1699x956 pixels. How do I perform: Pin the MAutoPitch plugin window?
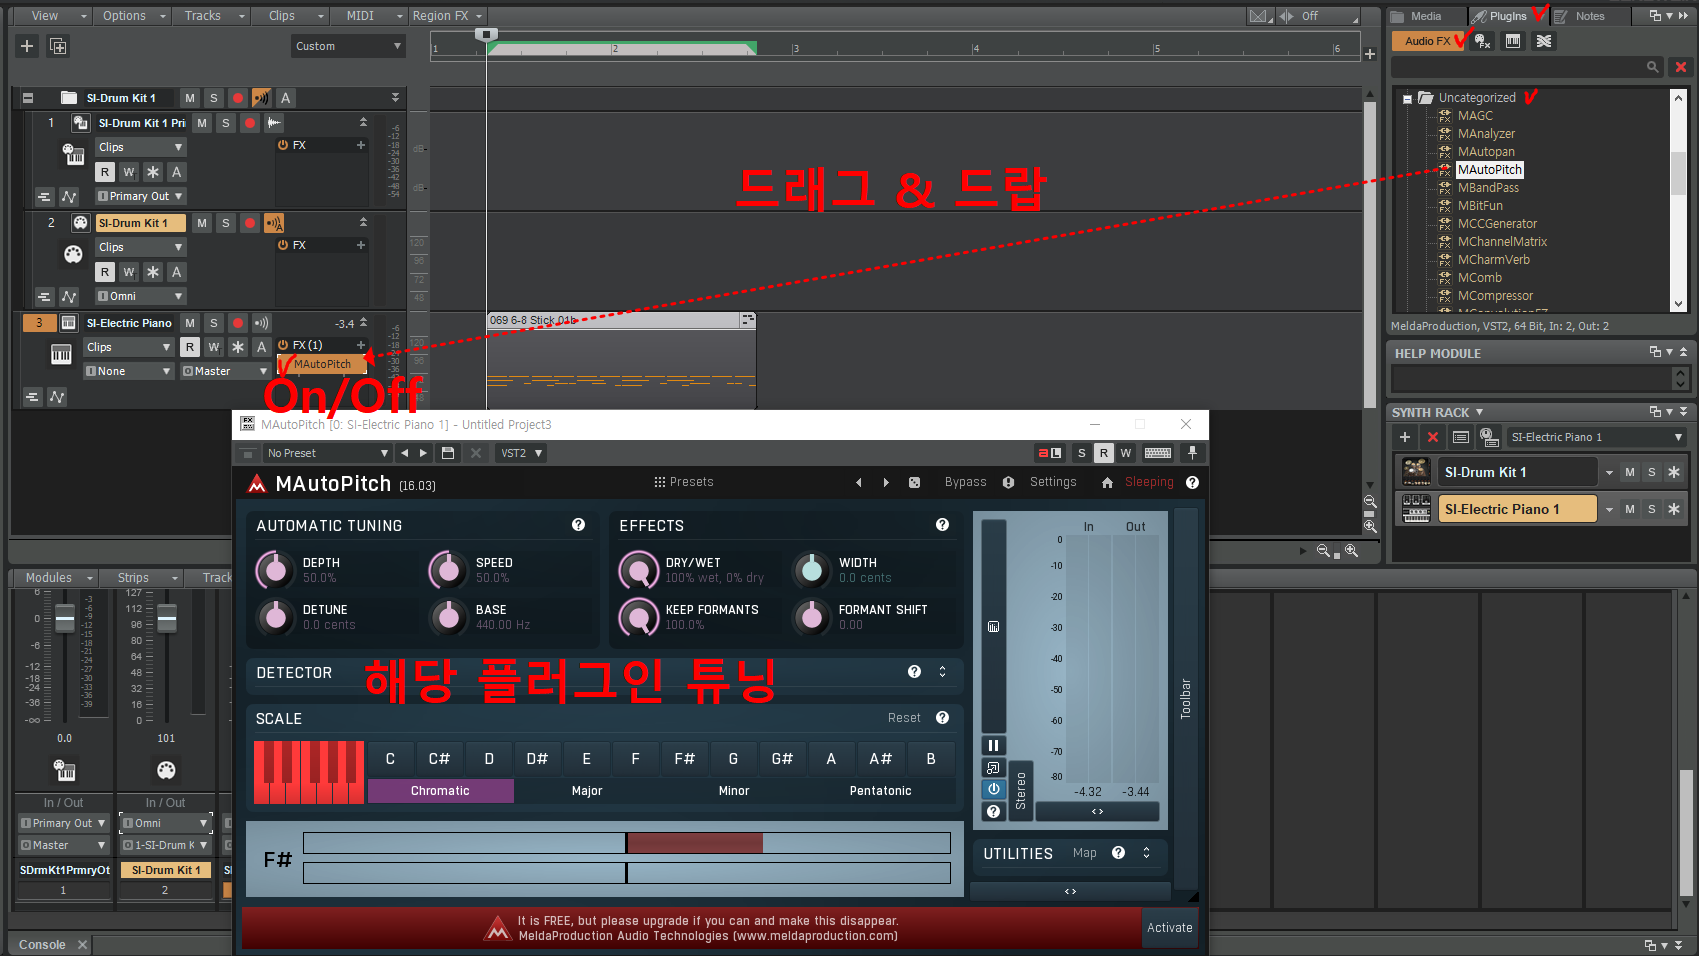coord(1192,453)
